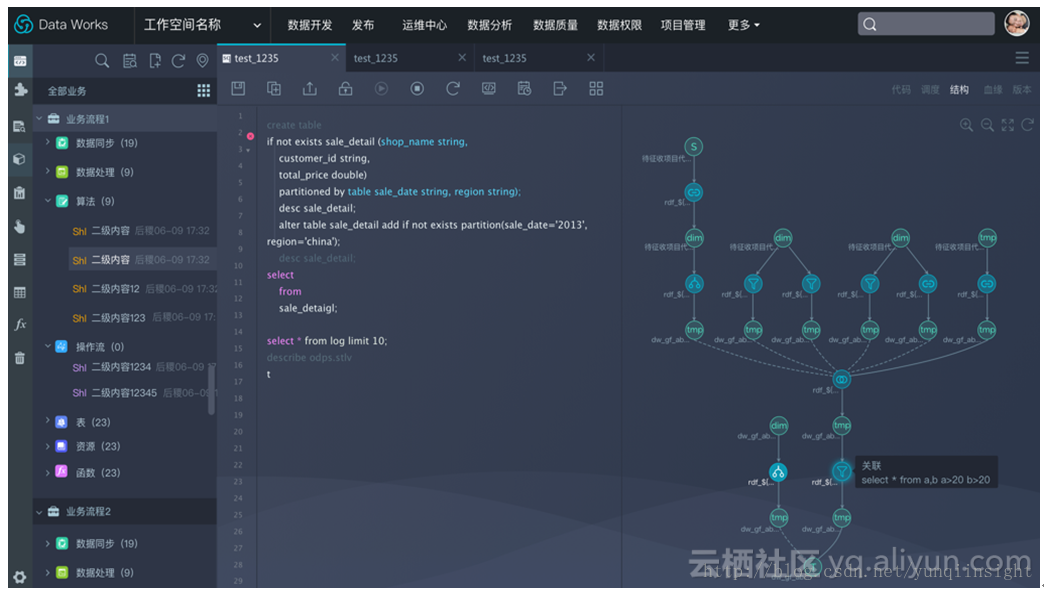Screen dimensions: 1044x591
Task: Collapse the 操作流 (0) node
Action: point(48,347)
